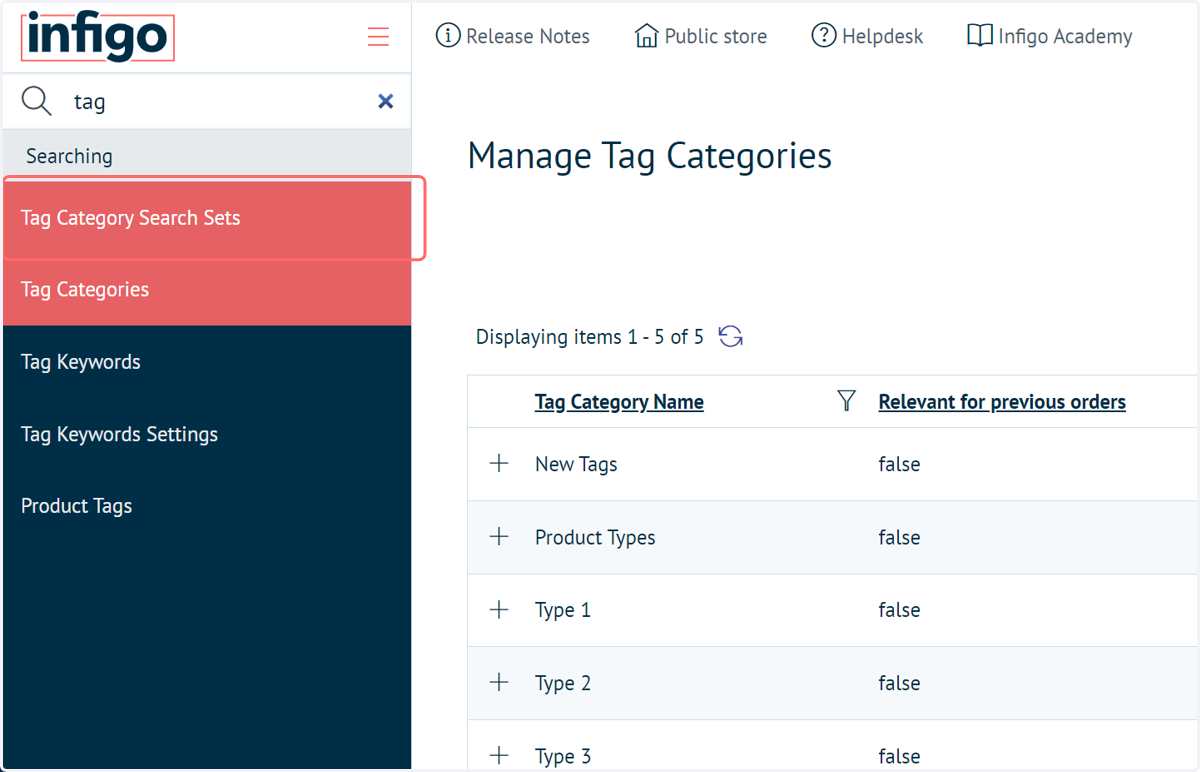The image size is (1200, 772).
Task: Open the Tag Categories menu item
Action: [x=207, y=290]
